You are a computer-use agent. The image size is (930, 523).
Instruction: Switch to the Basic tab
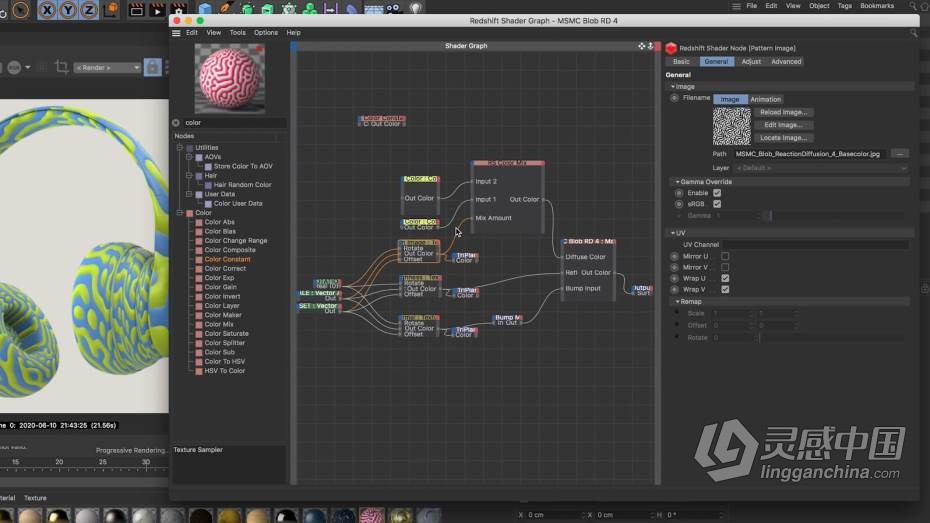point(681,62)
